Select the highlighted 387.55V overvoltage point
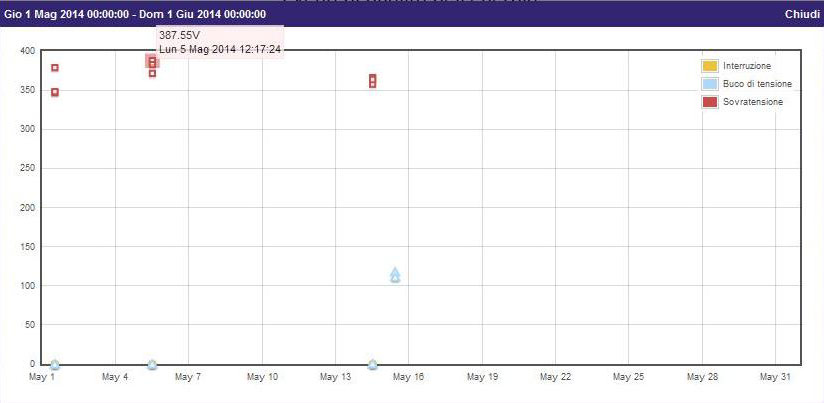Viewport: 824px width, 403px height. click(152, 61)
